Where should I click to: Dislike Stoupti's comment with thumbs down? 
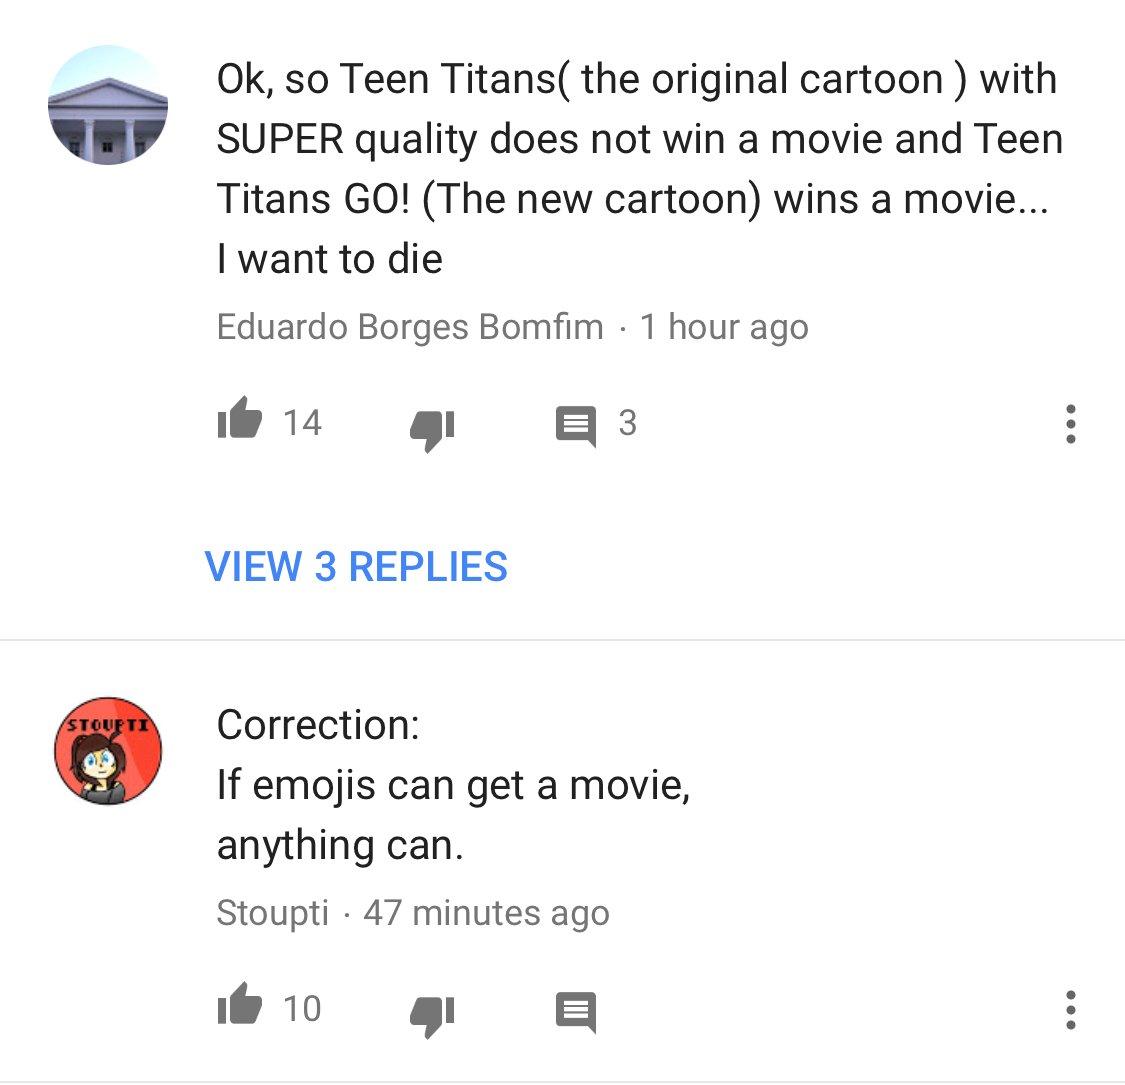432,1016
